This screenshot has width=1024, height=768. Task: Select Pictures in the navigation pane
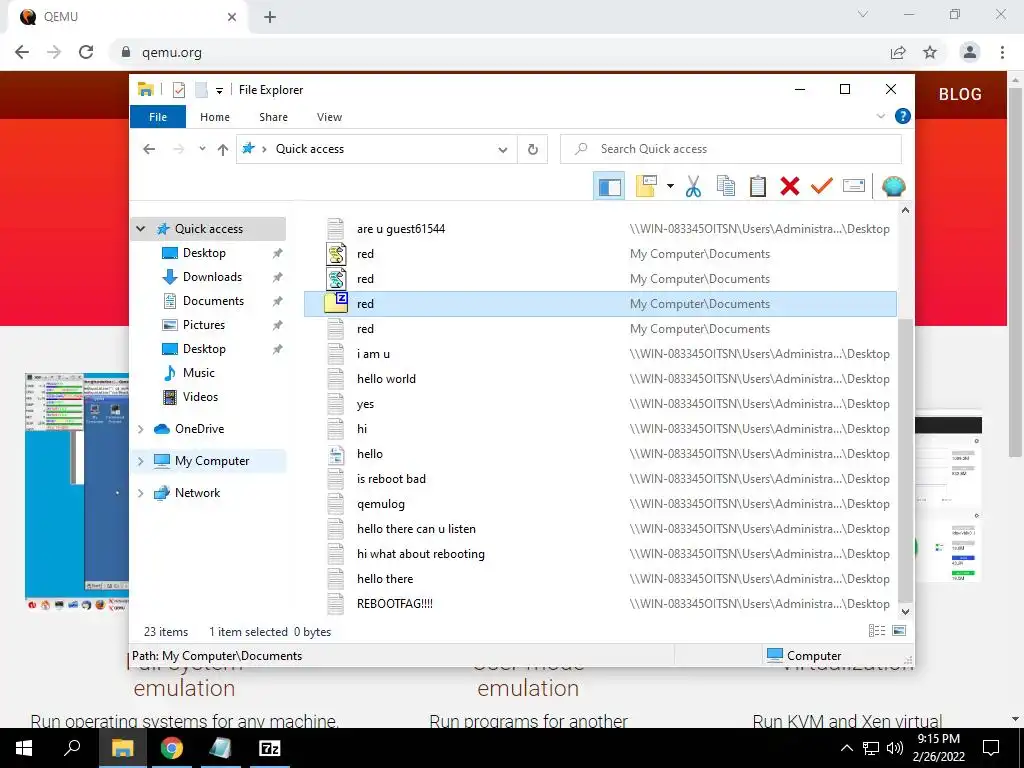(203, 325)
